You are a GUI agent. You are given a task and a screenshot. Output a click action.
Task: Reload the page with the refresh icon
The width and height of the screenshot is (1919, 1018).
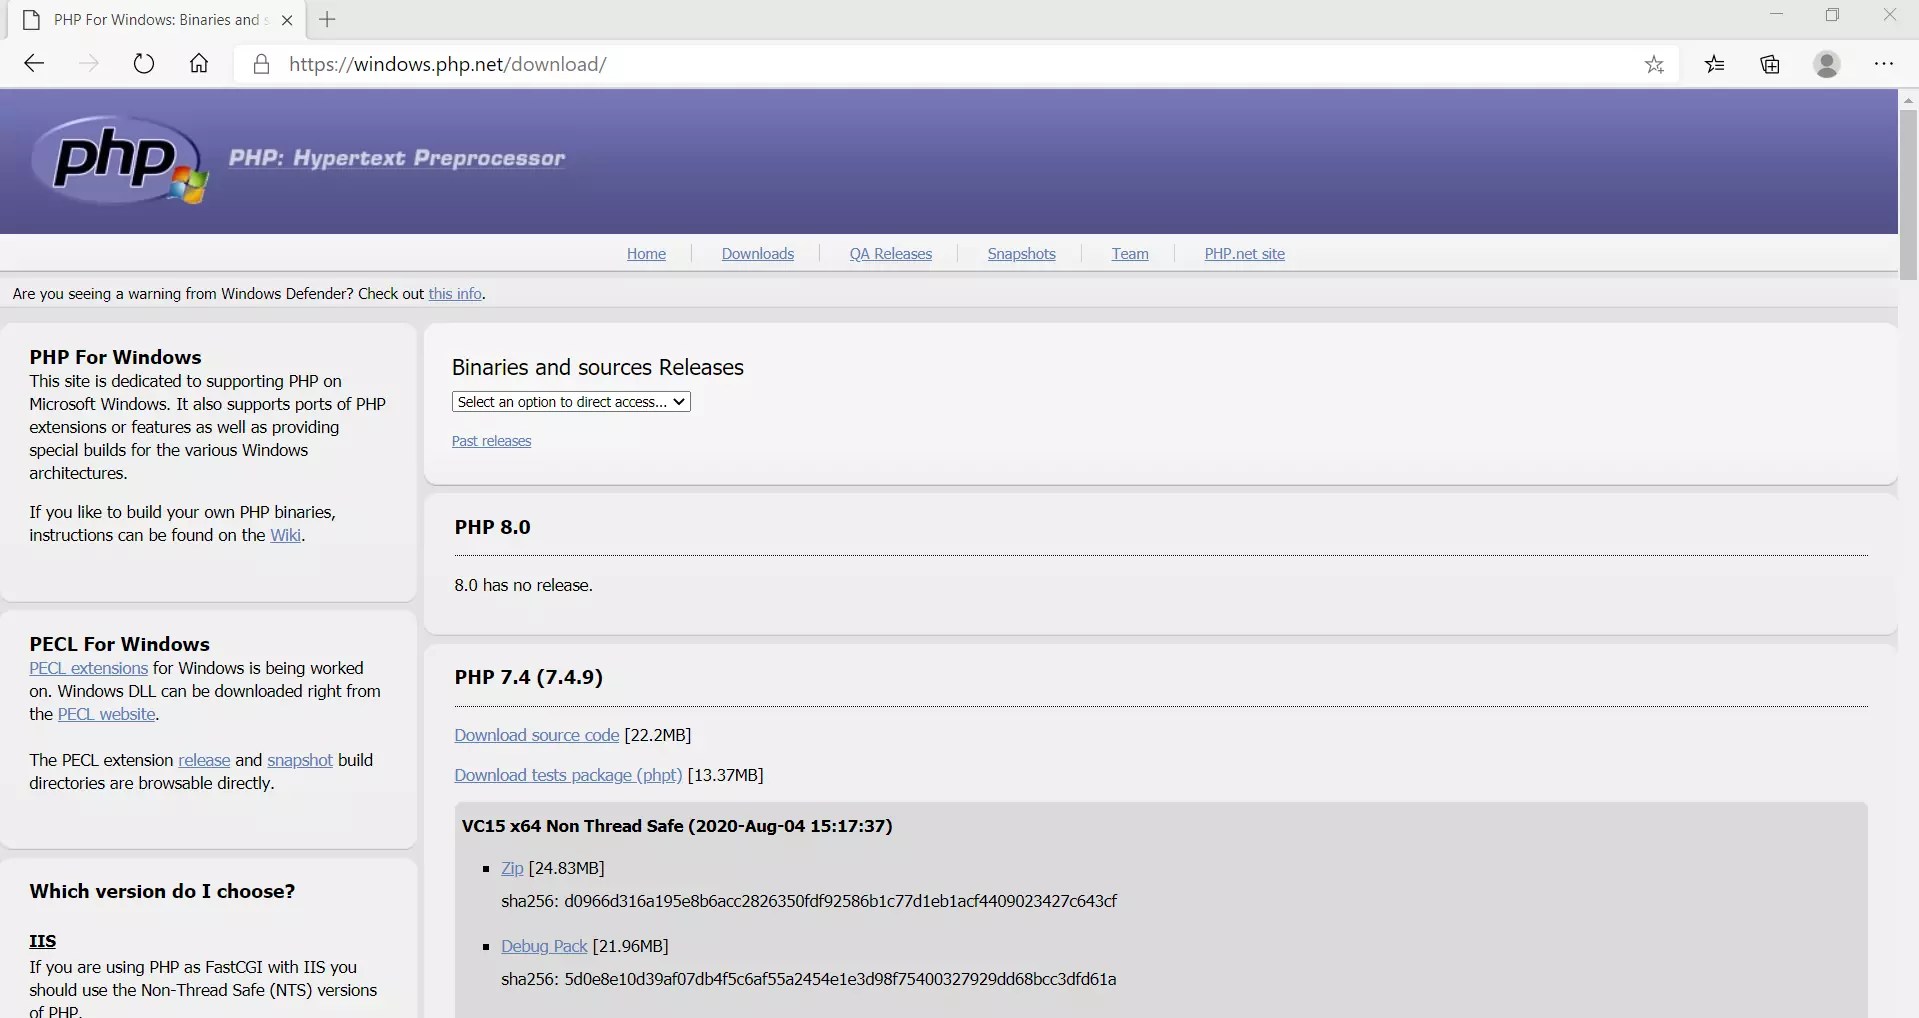(x=144, y=64)
